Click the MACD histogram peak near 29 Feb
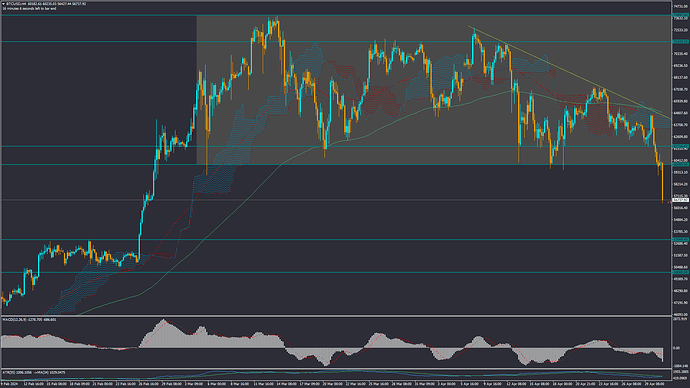Viewport: 690px width, 388px height. tap(164, 322)
